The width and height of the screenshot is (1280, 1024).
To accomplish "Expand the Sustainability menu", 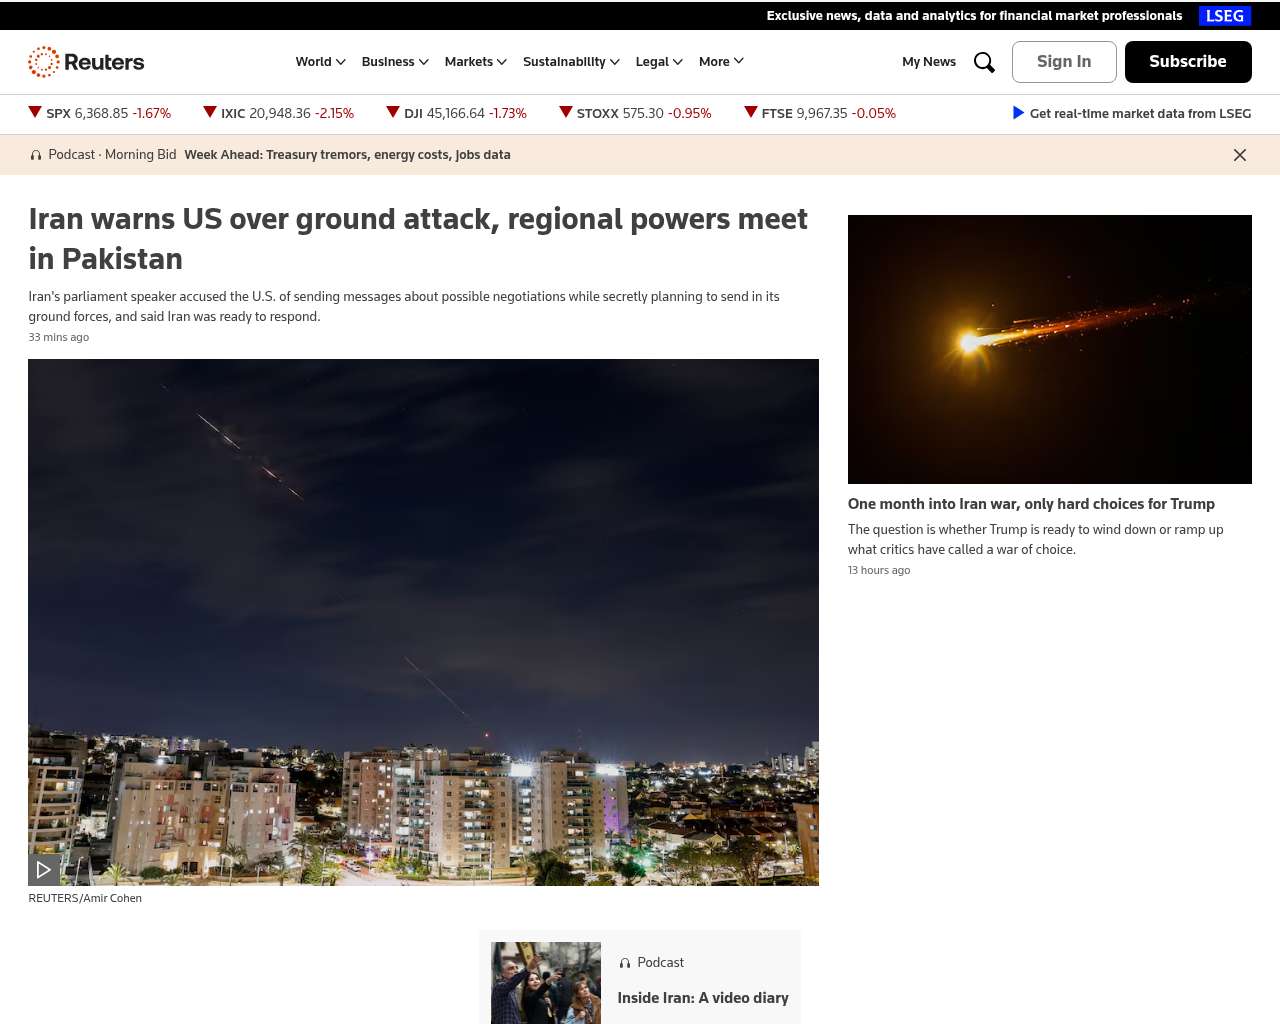I will [x=571, y=62].
